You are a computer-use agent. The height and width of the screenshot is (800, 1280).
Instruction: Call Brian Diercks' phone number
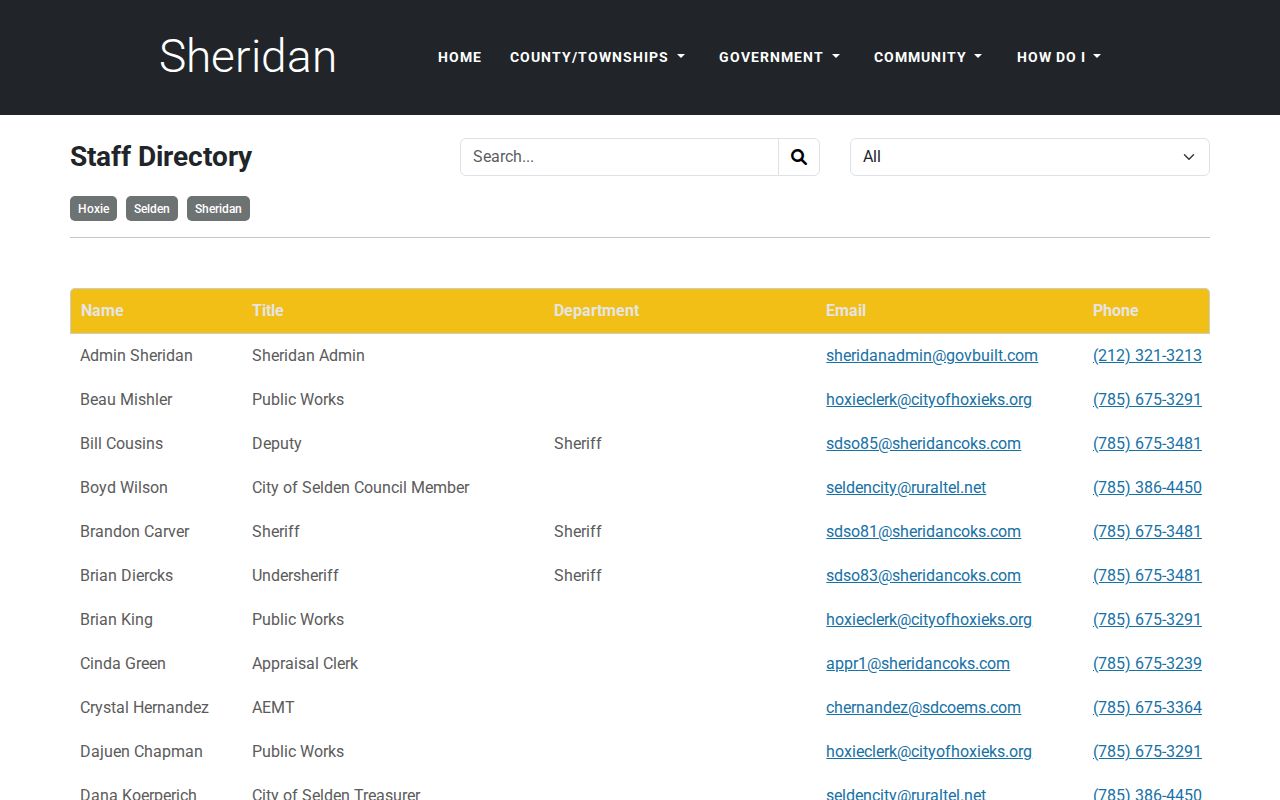pos(1147,575)
